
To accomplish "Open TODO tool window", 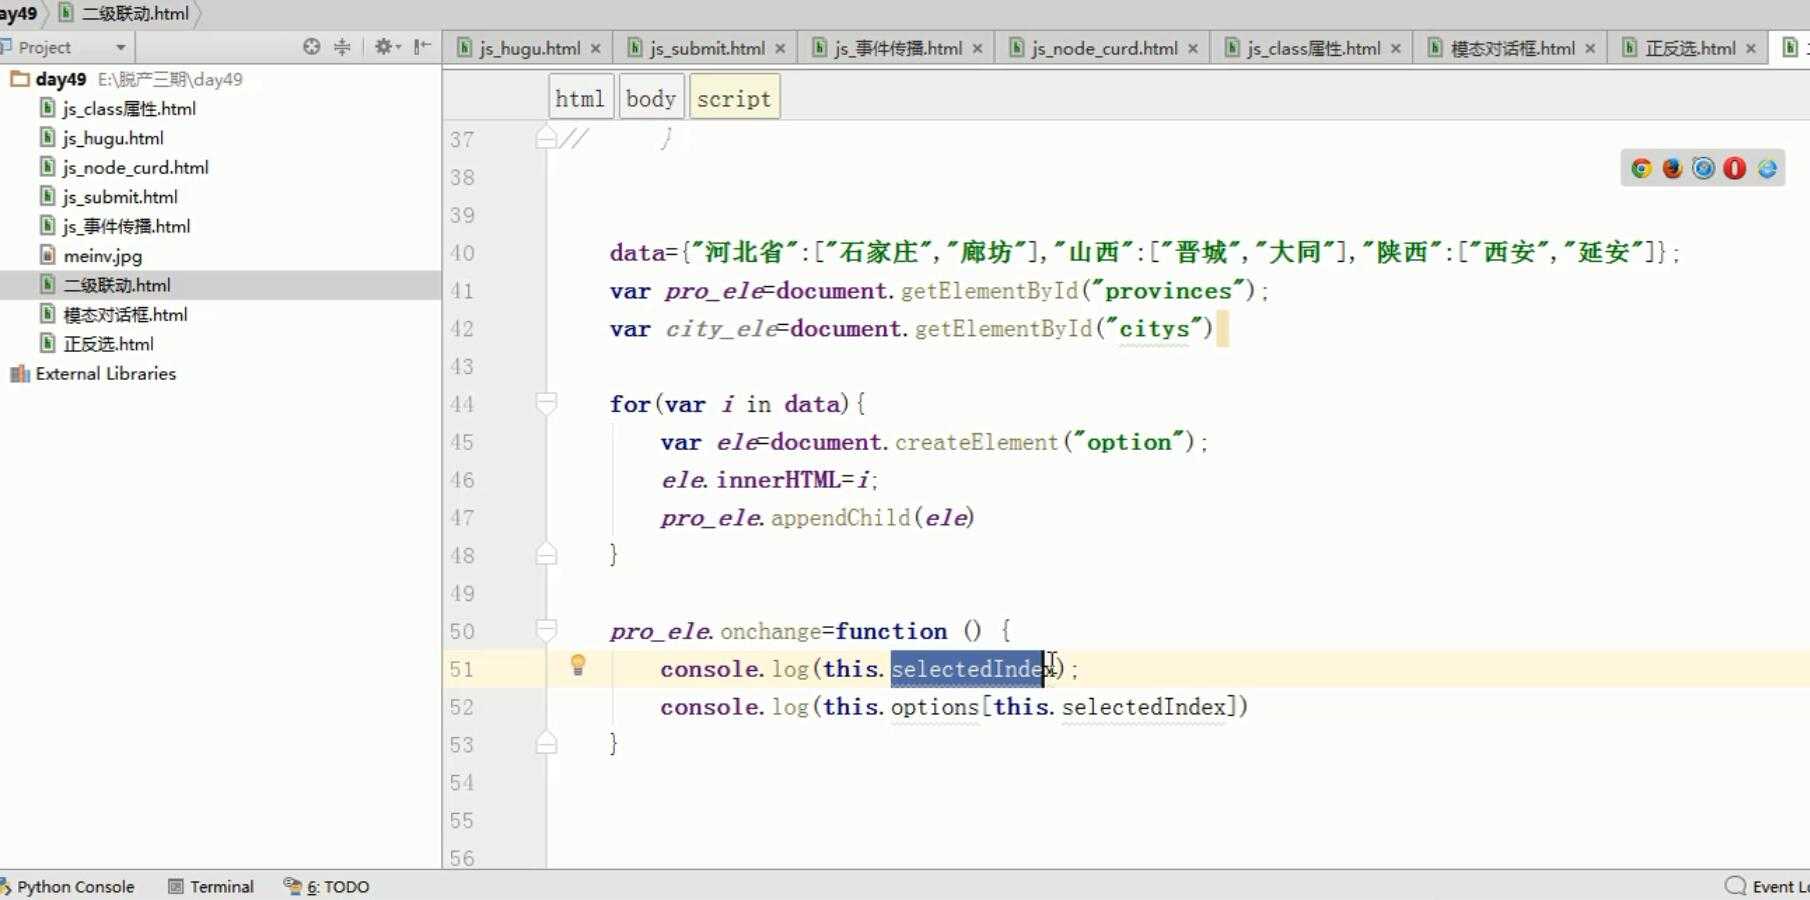I will [327, 886].
